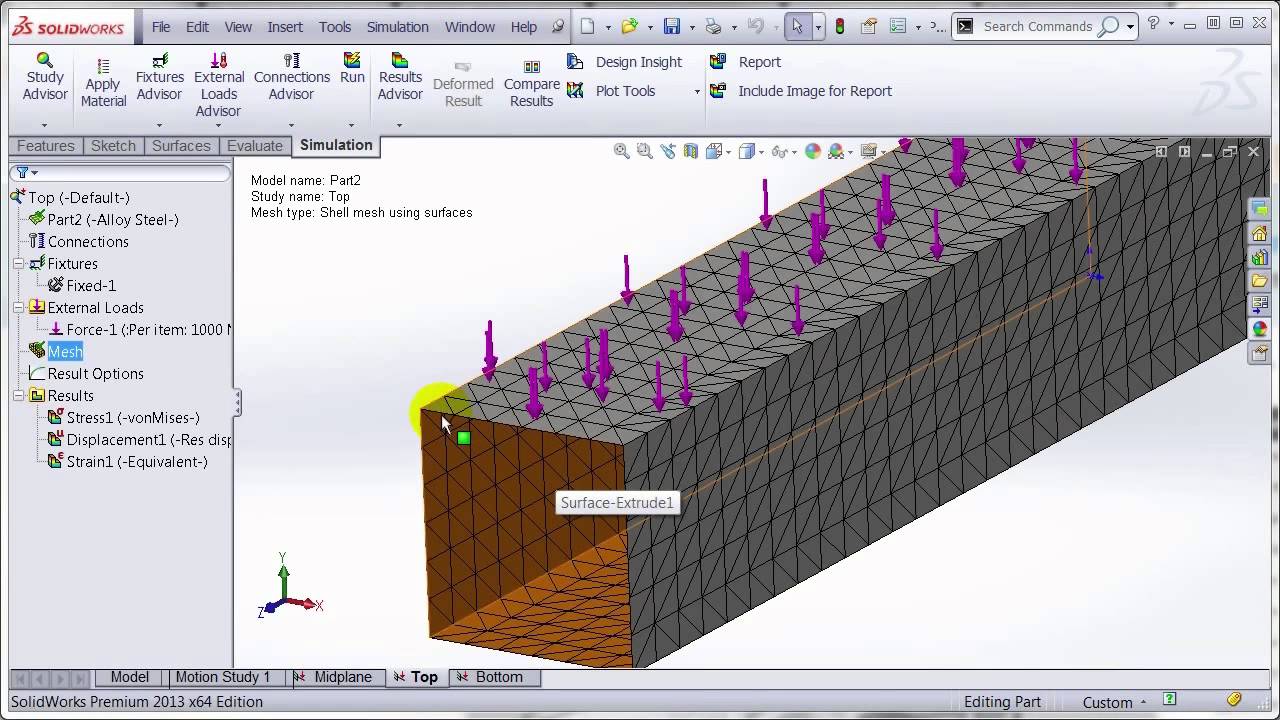Switch to the Model tab
Image resolution: width=1280 pixels, height=720 pixels.
130,677
